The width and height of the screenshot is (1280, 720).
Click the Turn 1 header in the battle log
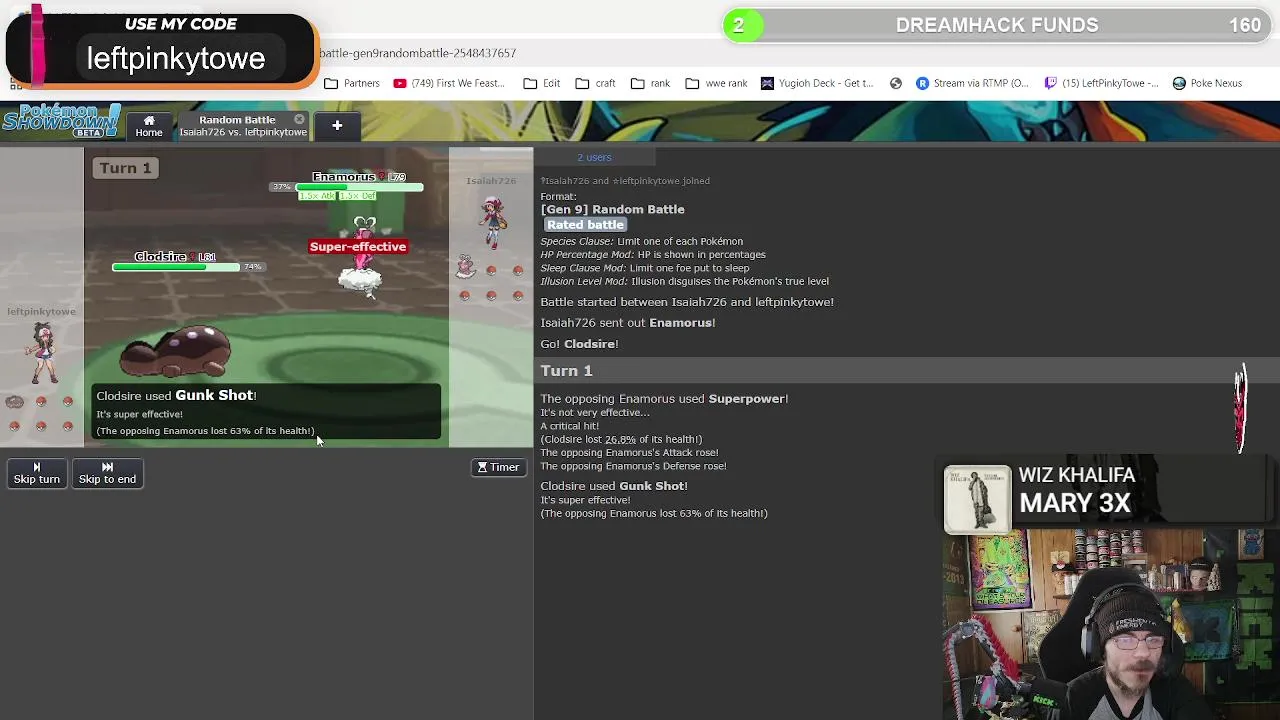click(x=567, y=371)
